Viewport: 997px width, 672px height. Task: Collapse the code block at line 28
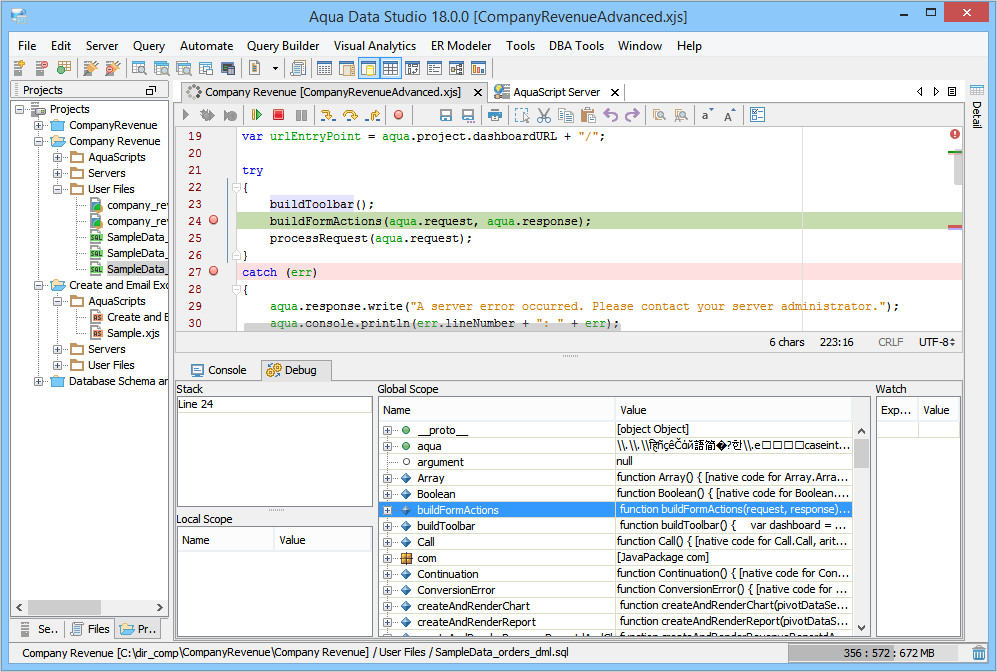tap(237, 289)
